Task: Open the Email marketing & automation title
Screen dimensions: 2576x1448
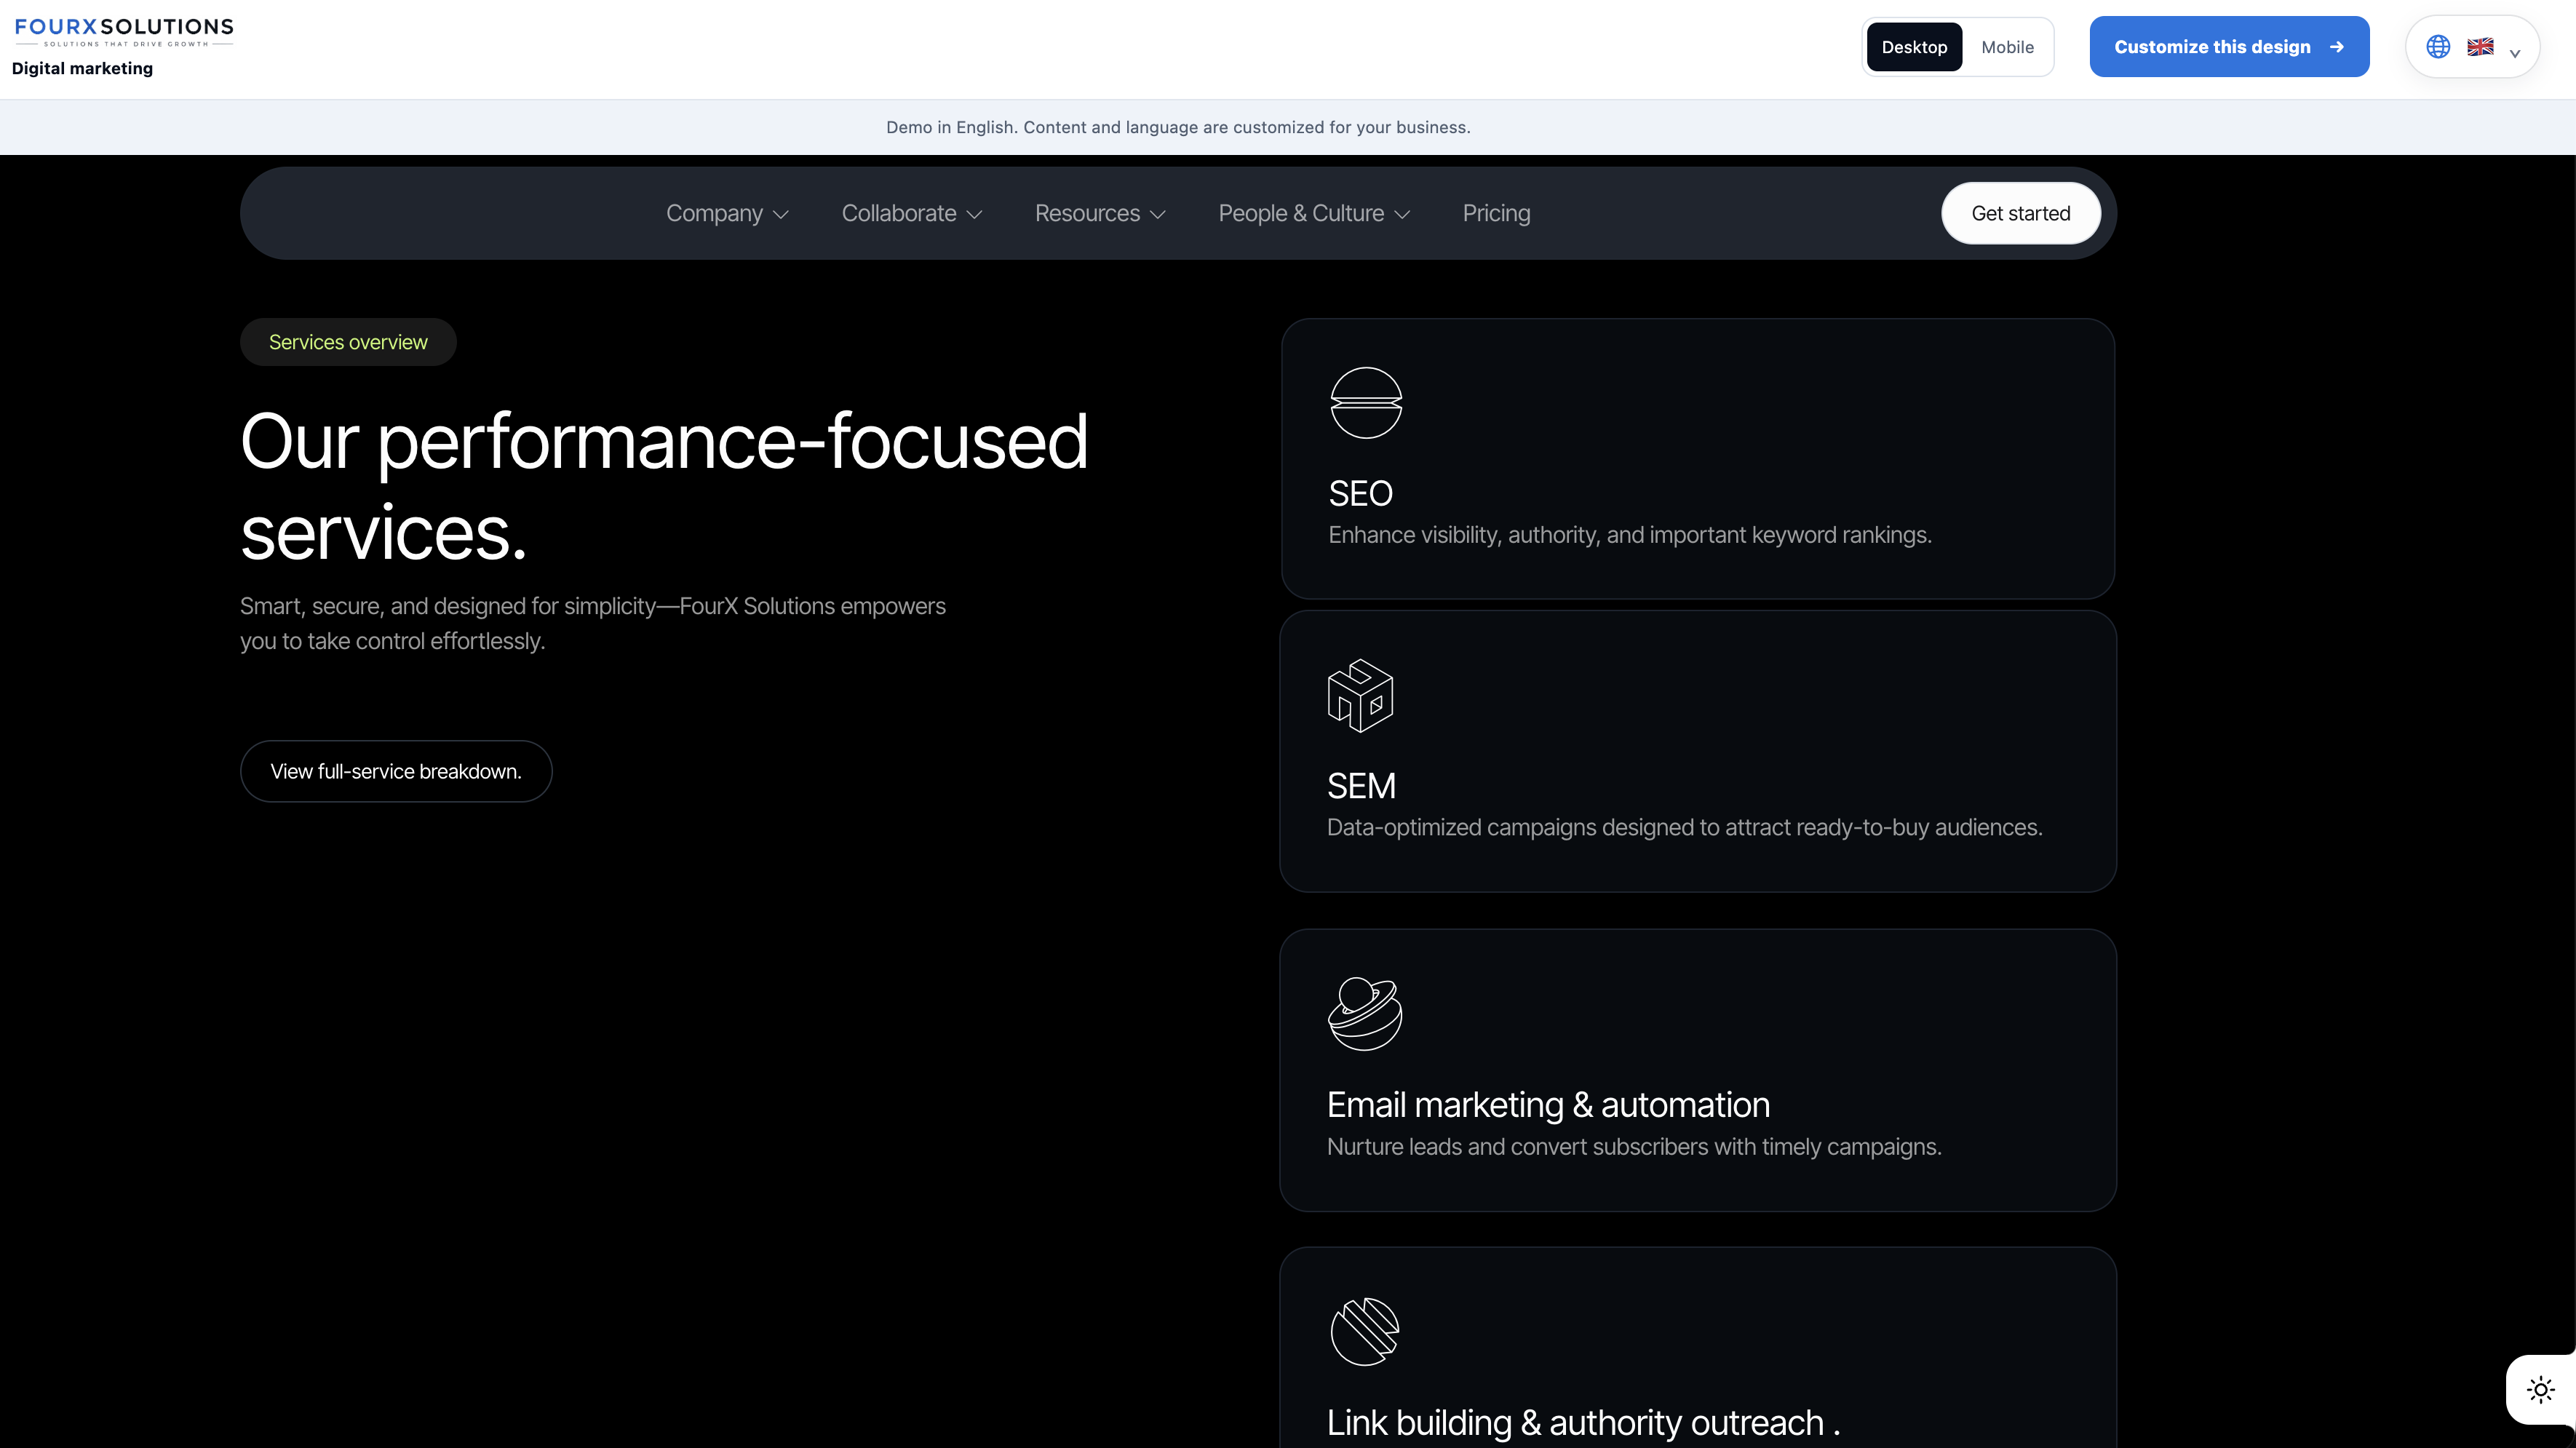Action: [x=1548, y=1105]
